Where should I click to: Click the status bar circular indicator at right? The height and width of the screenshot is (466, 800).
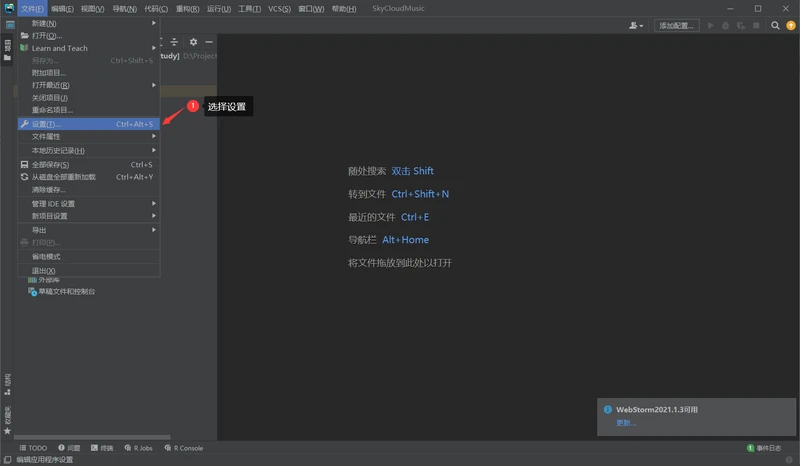pyautogui.click(x=789, y=460)
